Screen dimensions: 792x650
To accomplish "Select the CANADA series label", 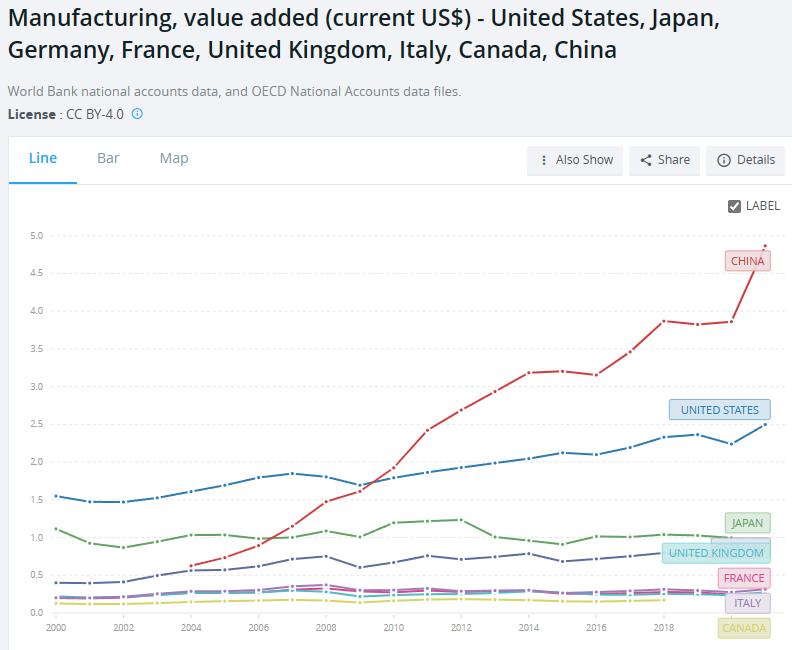I will pos(743,628).
